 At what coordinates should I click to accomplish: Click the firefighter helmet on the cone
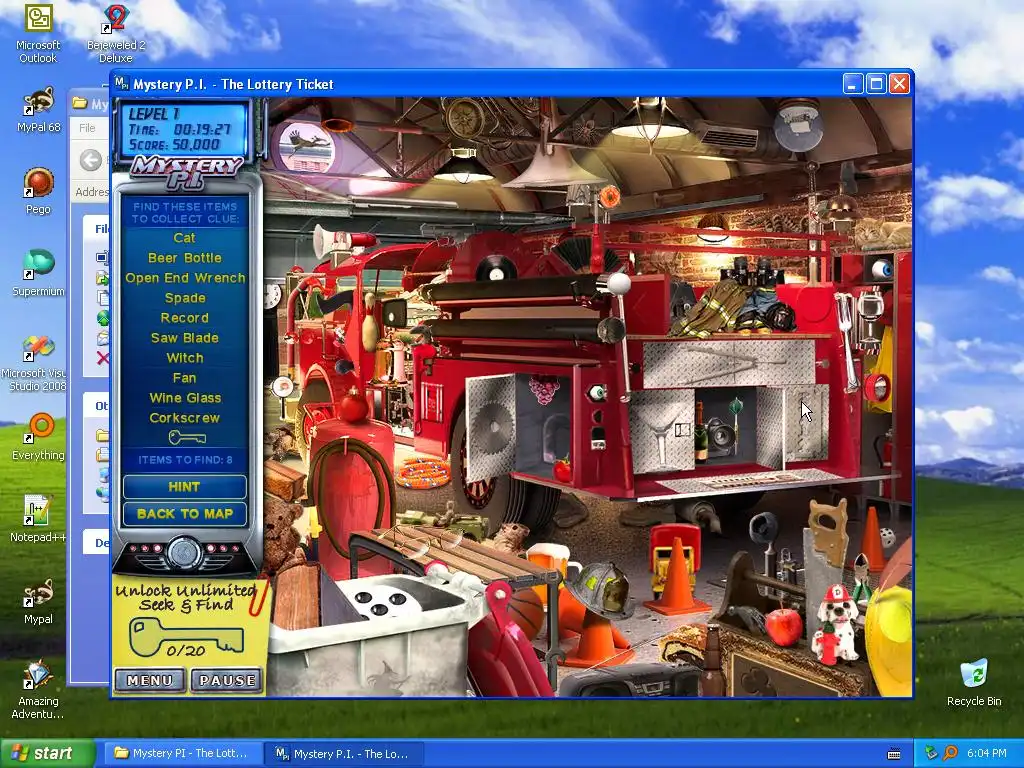pyautogui.click(x=600, y=589)
